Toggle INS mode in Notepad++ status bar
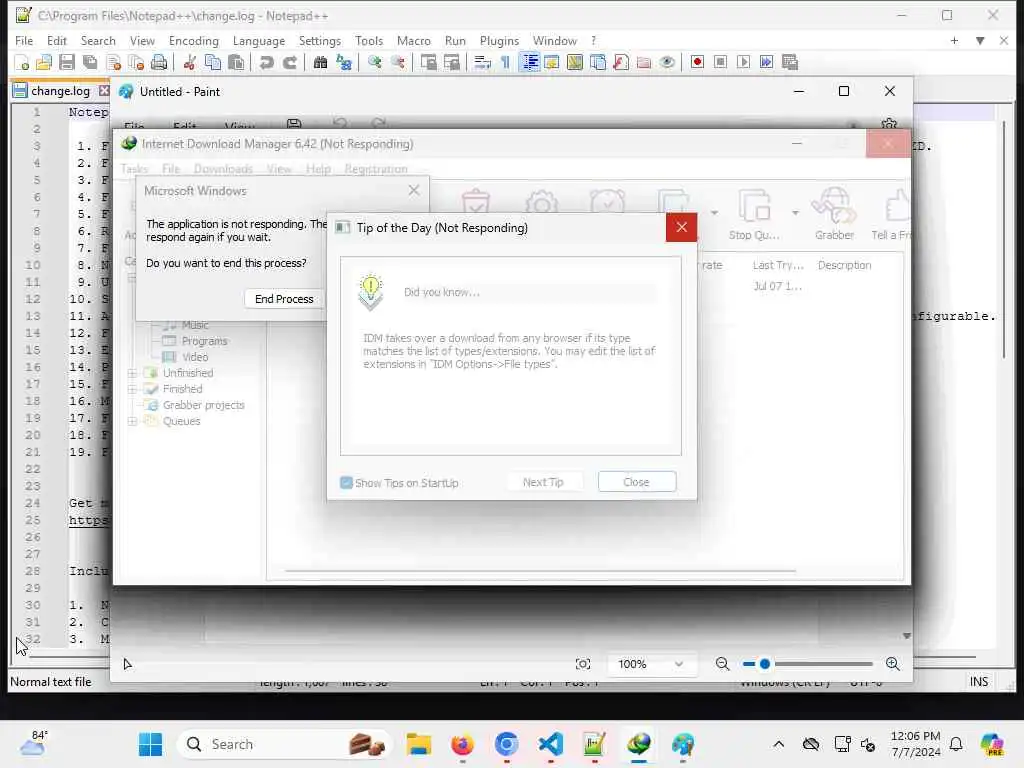The width and height of the screenshot is (1024, 768). point(978,682)
